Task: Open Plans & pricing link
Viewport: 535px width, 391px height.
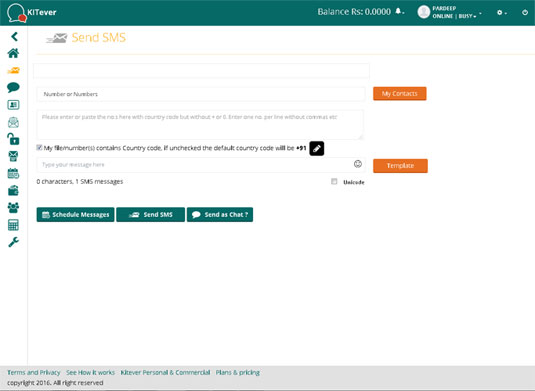Action: 237,372
